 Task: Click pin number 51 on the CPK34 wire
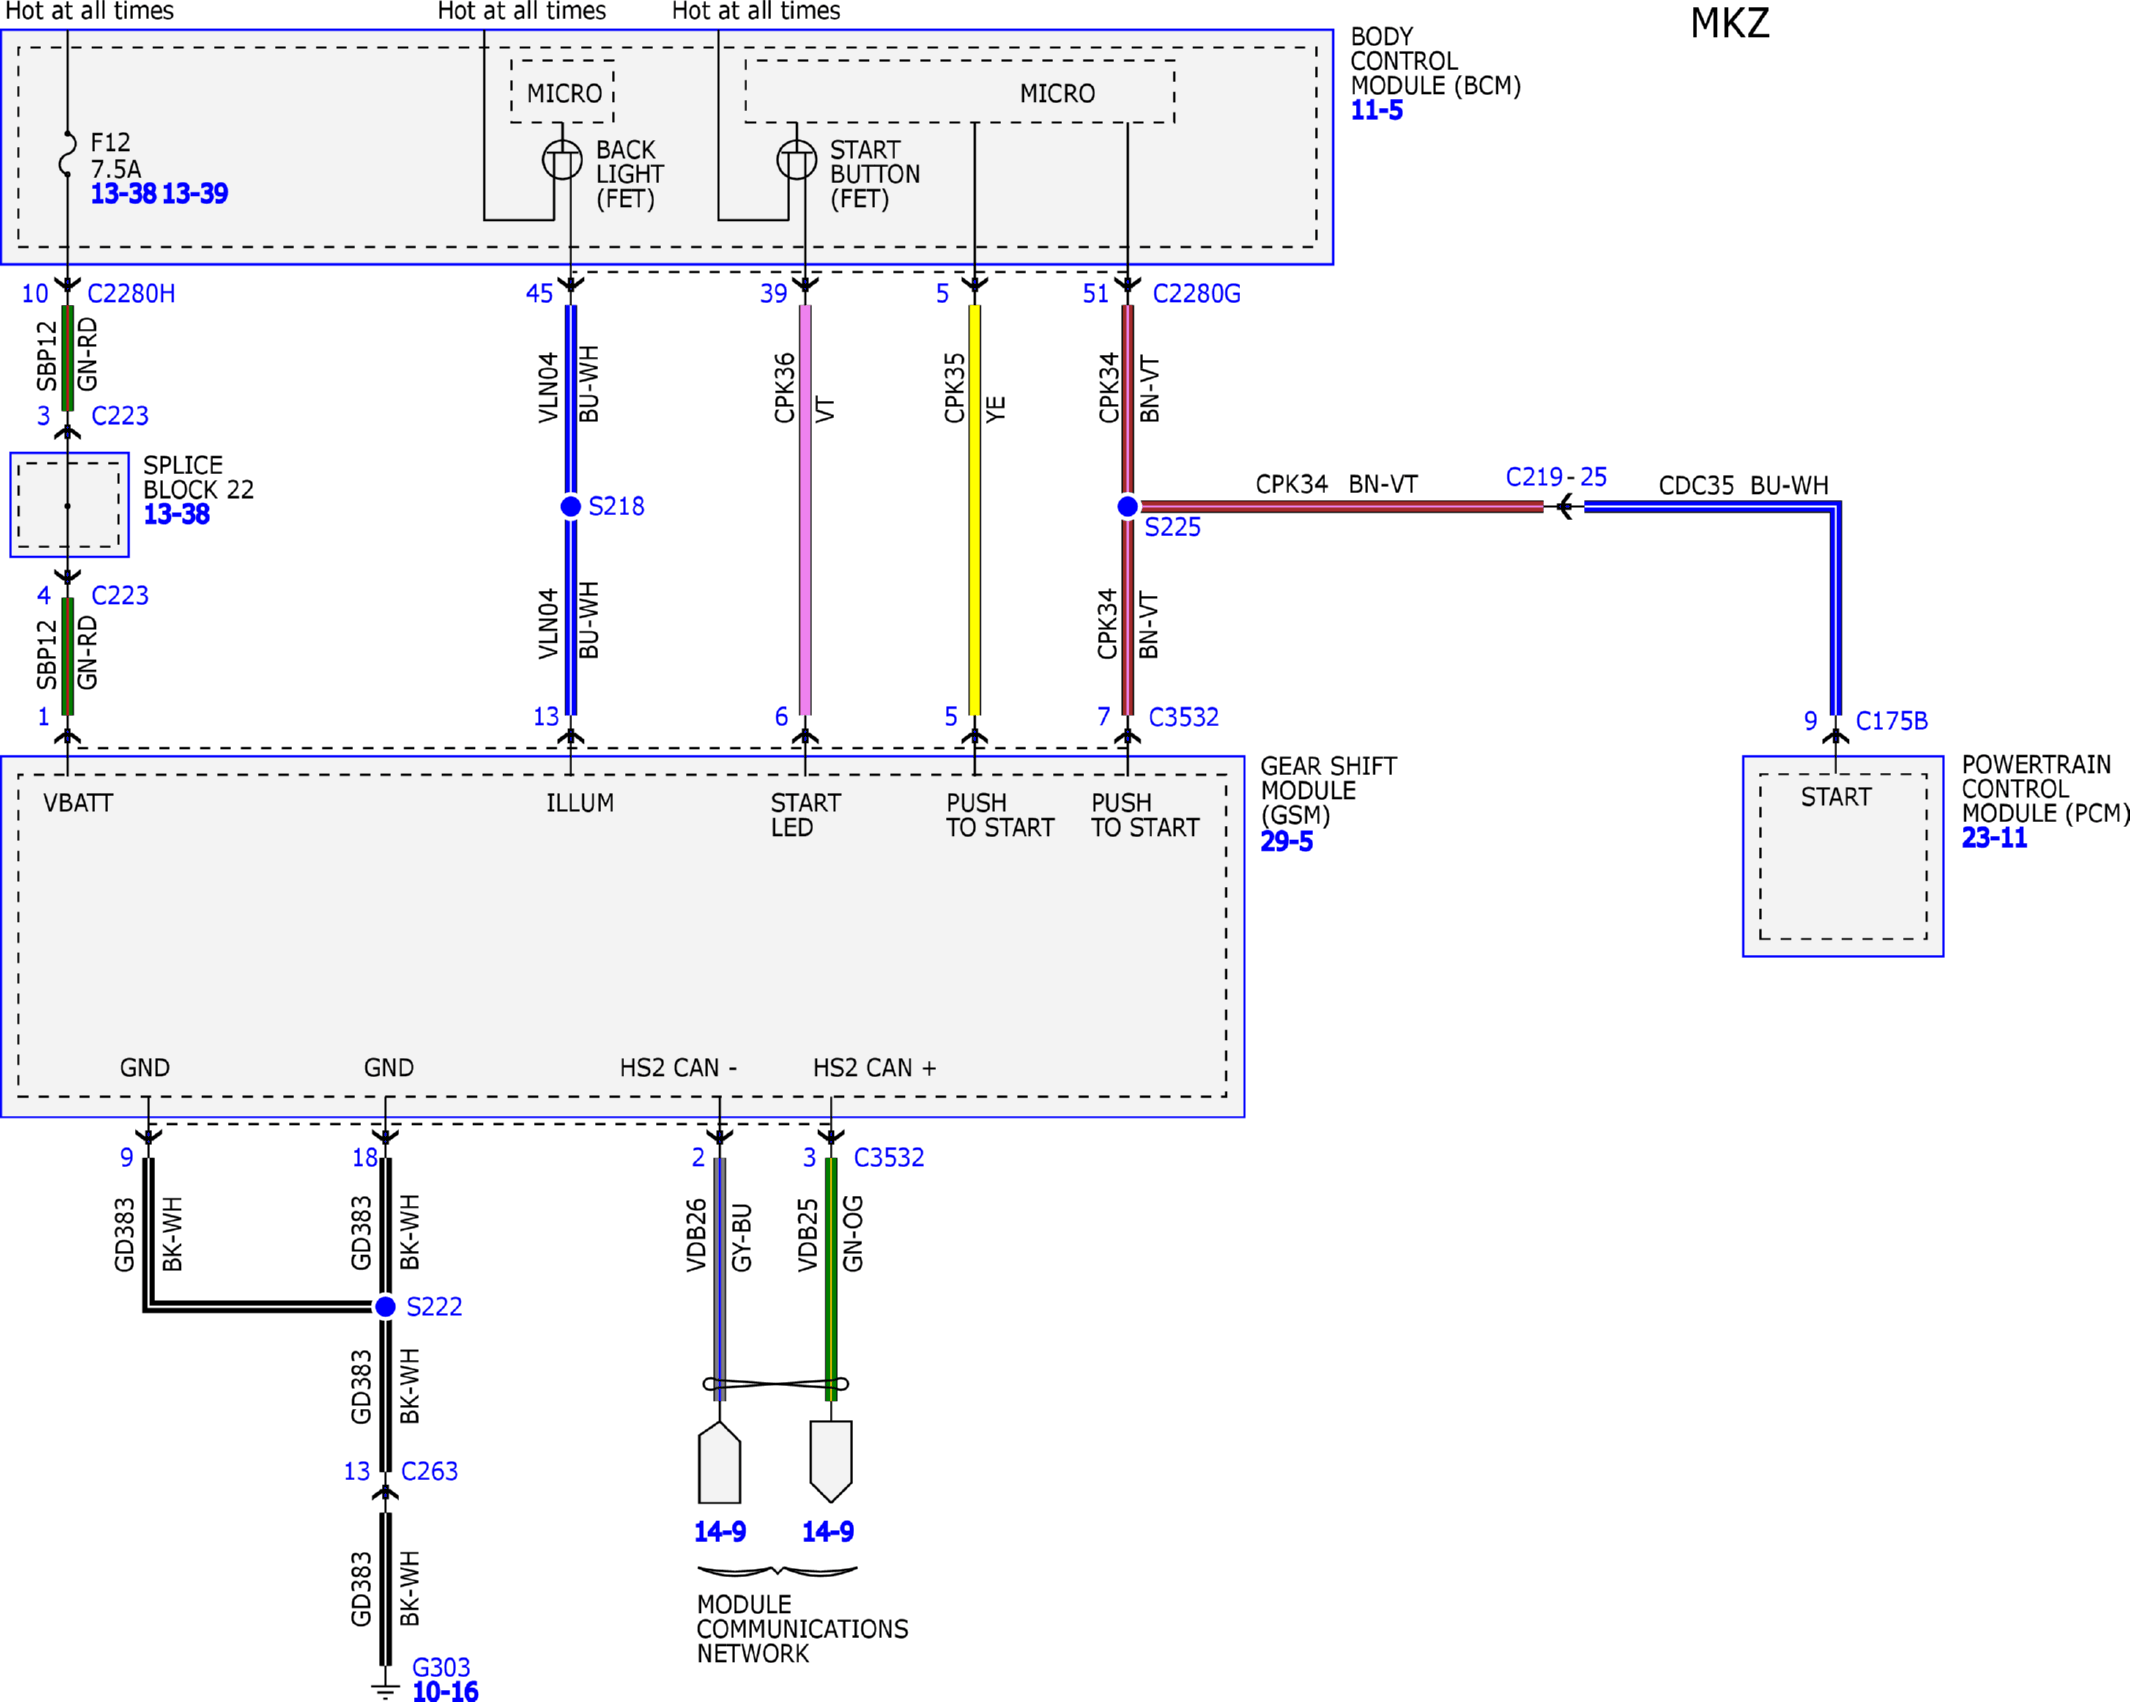tap(1095, 293)
